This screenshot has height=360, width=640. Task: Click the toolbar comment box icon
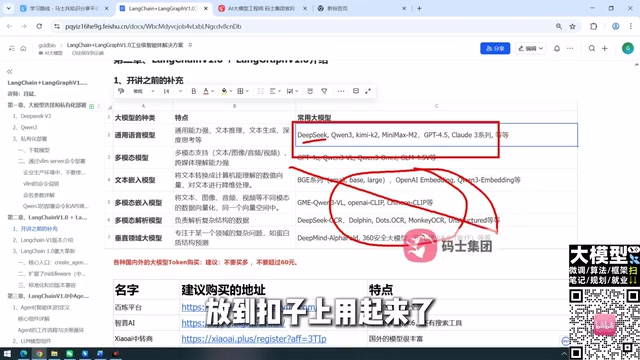pyautogui.click(x=356, y=91)
